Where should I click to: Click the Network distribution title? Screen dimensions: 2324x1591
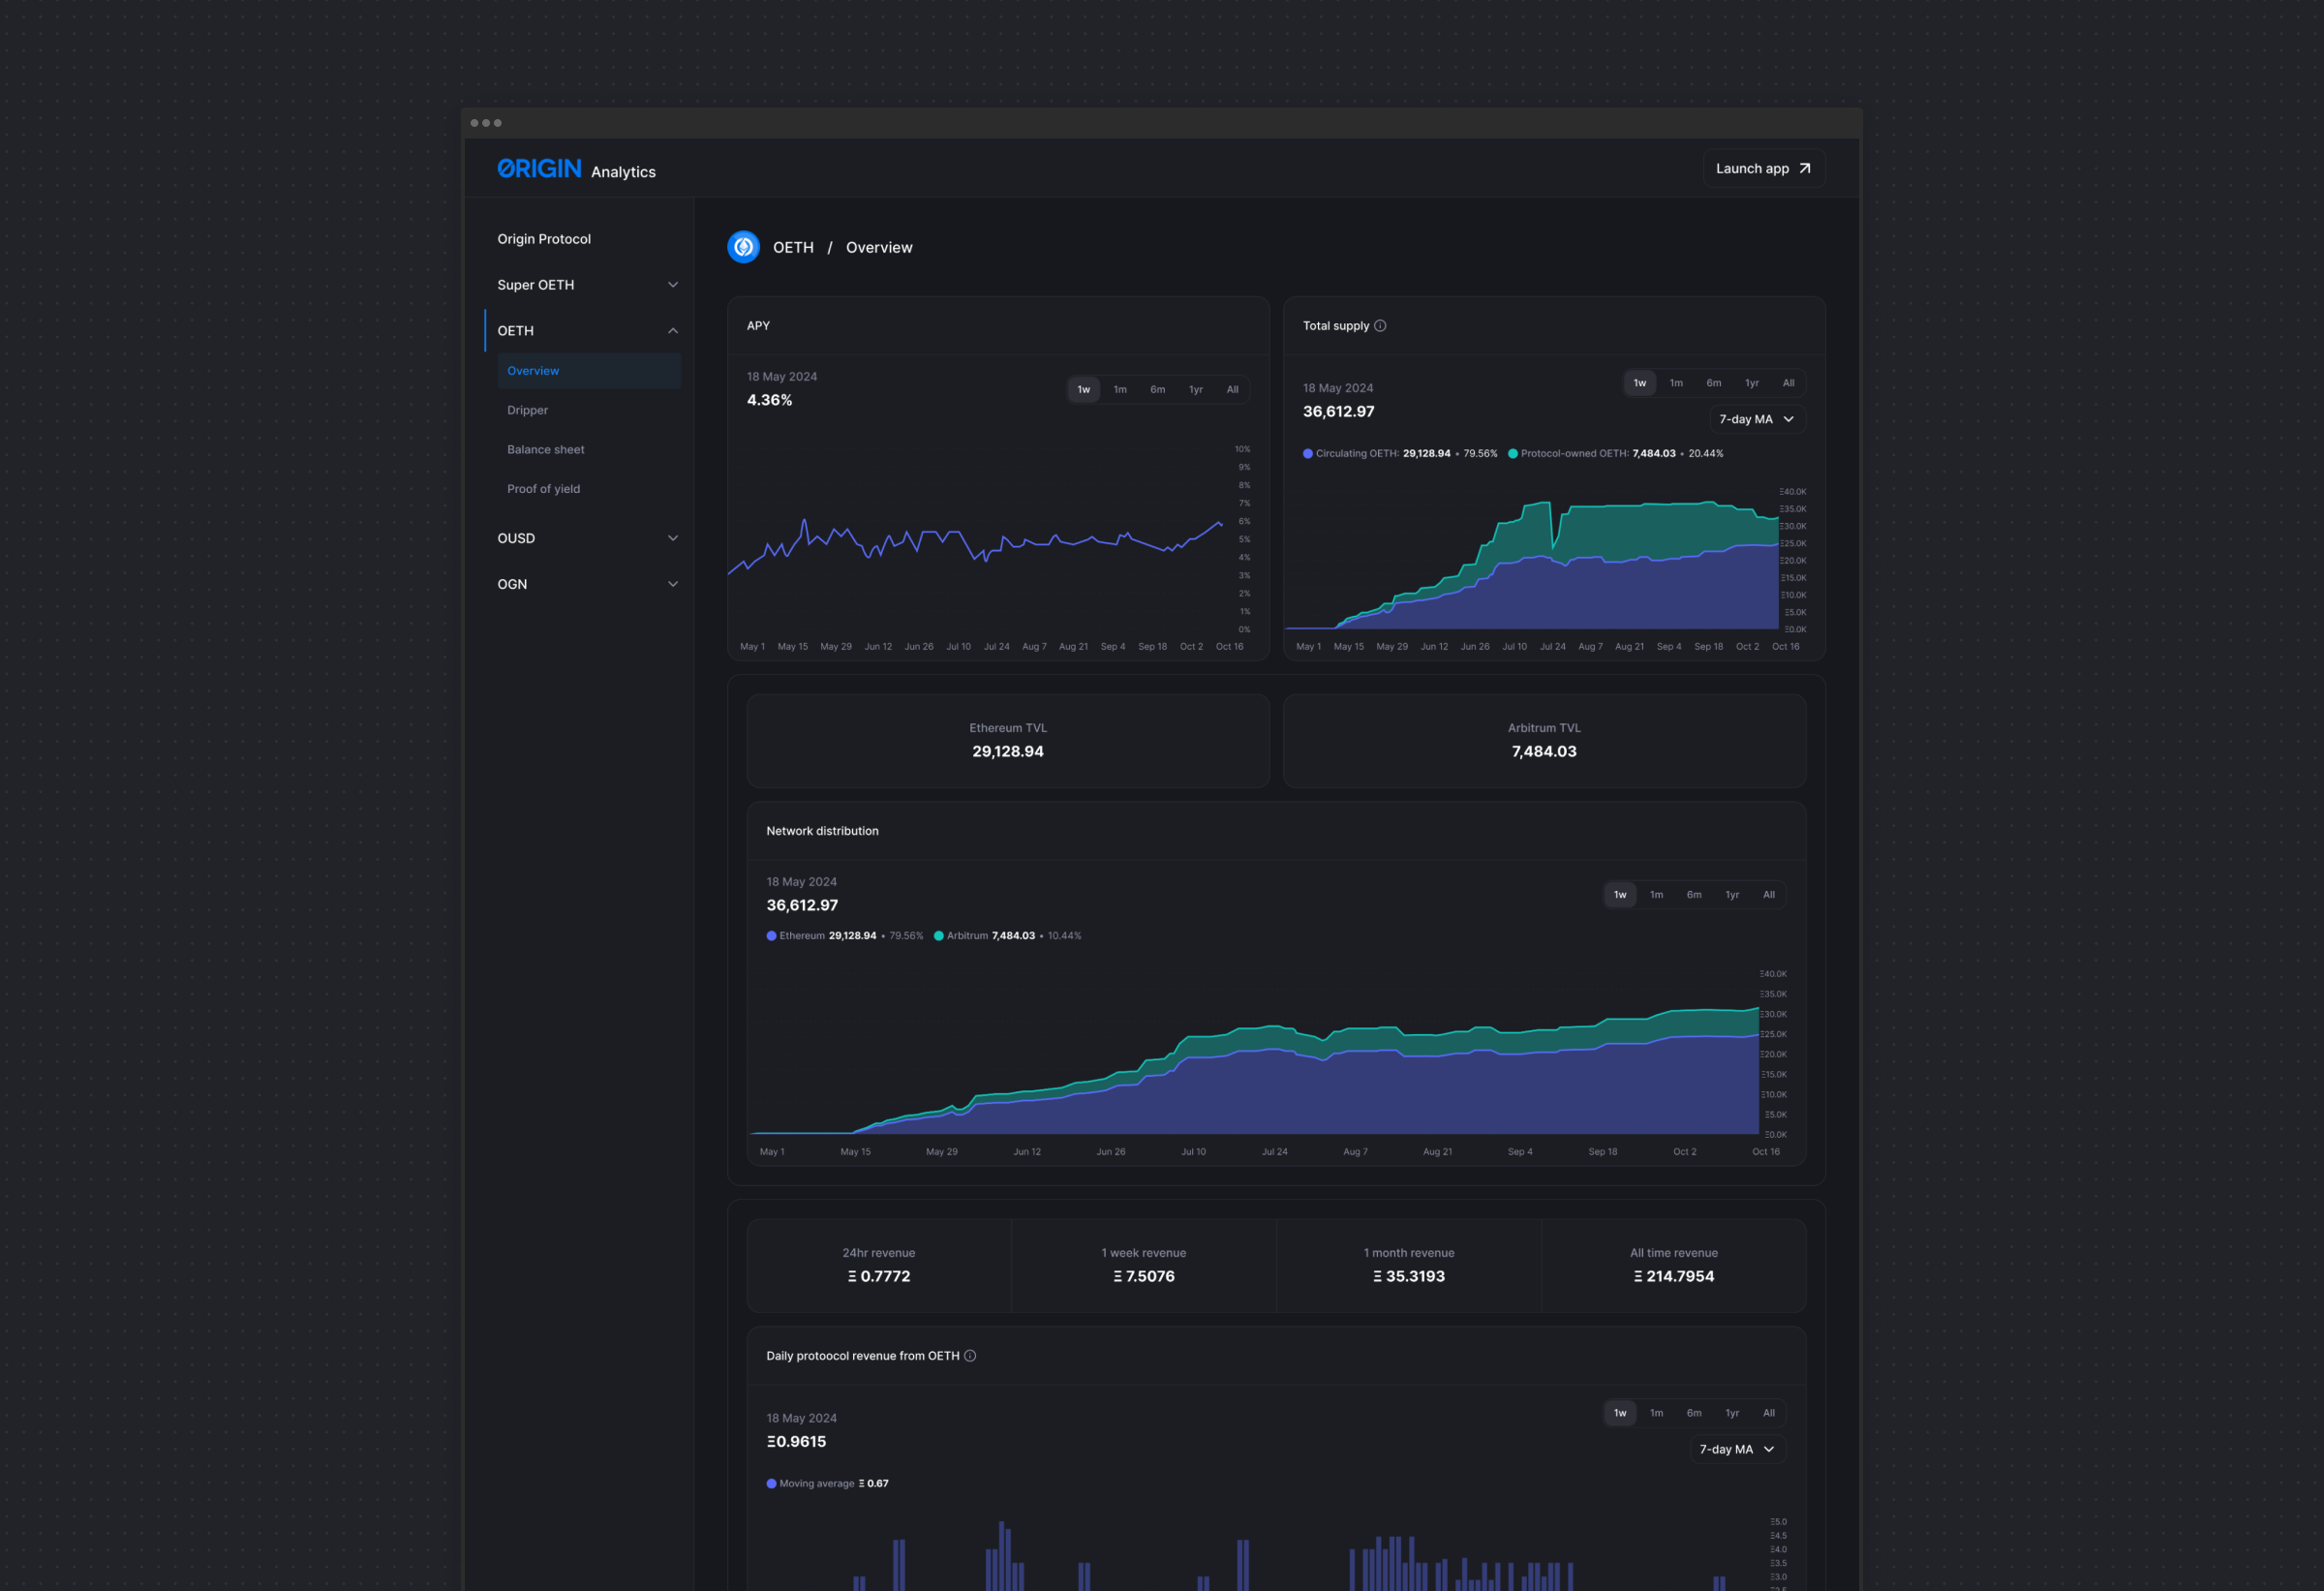point(822,832)
